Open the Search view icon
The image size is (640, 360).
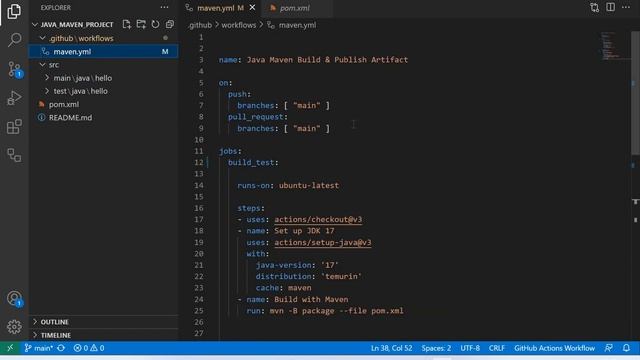coord(14,40)
